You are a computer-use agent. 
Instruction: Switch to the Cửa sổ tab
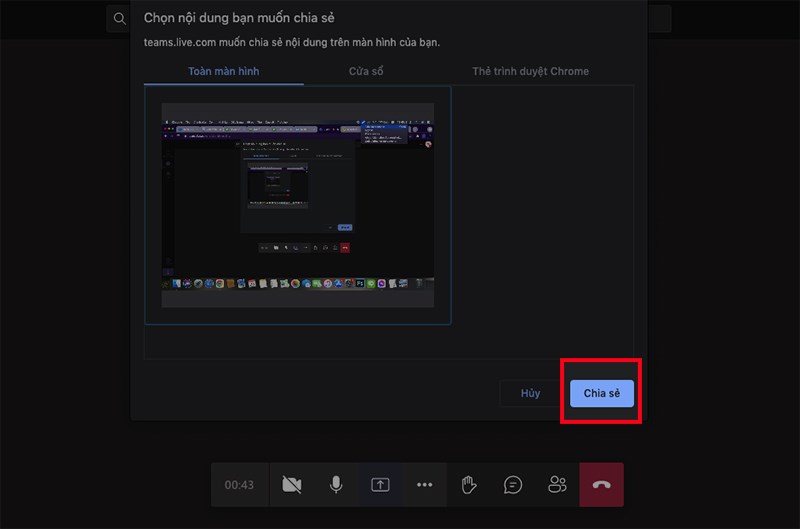point(365,71)
